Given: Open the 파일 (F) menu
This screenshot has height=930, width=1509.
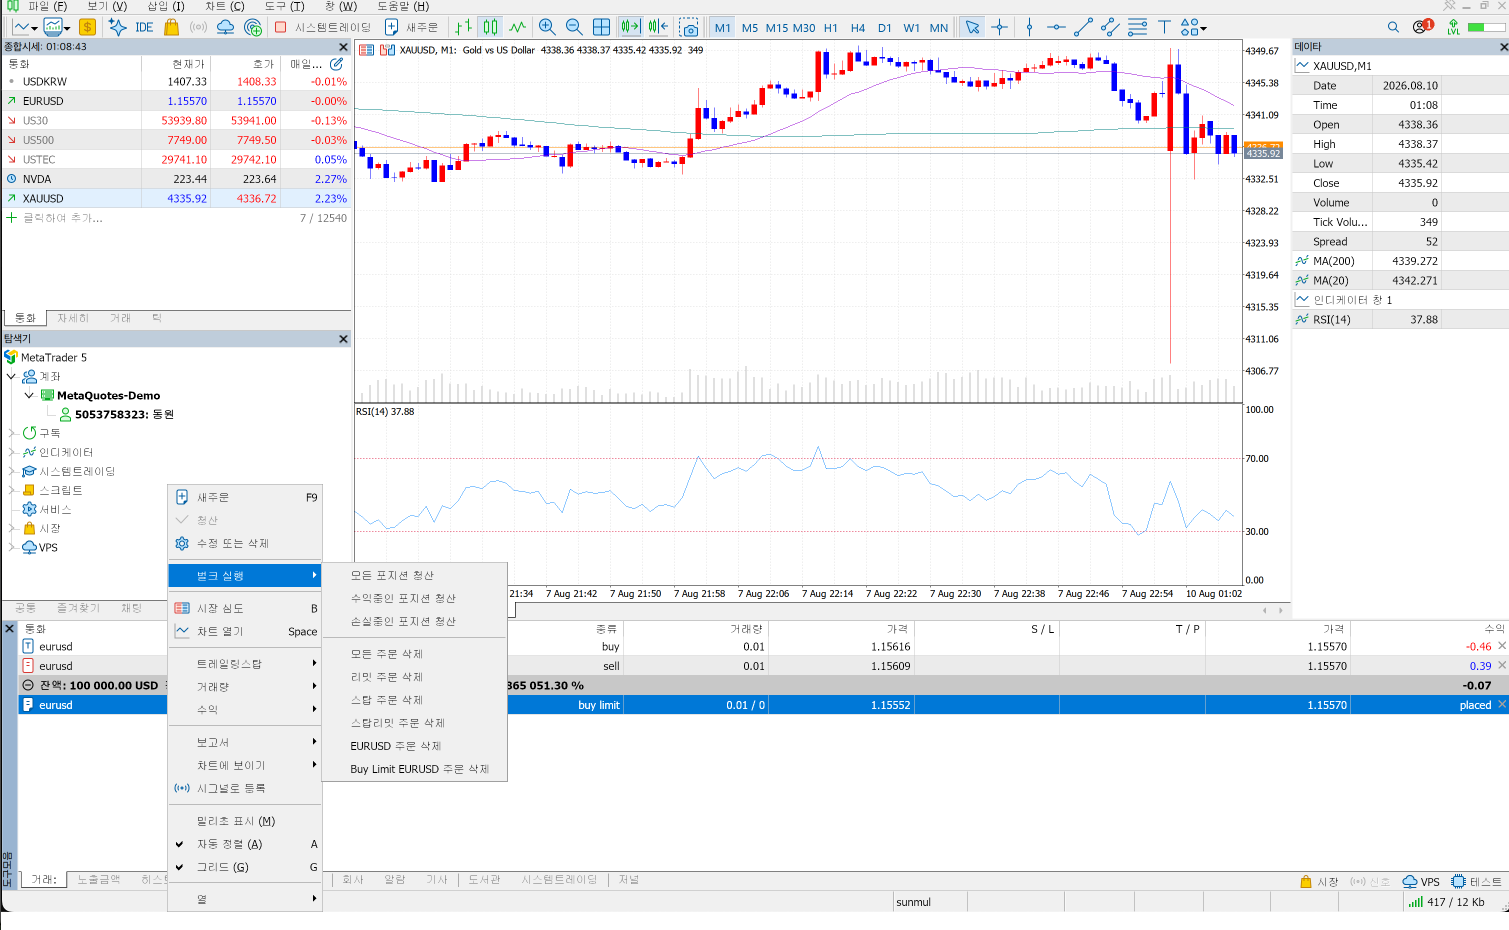Looking at the screenshot, I should 47,6.
